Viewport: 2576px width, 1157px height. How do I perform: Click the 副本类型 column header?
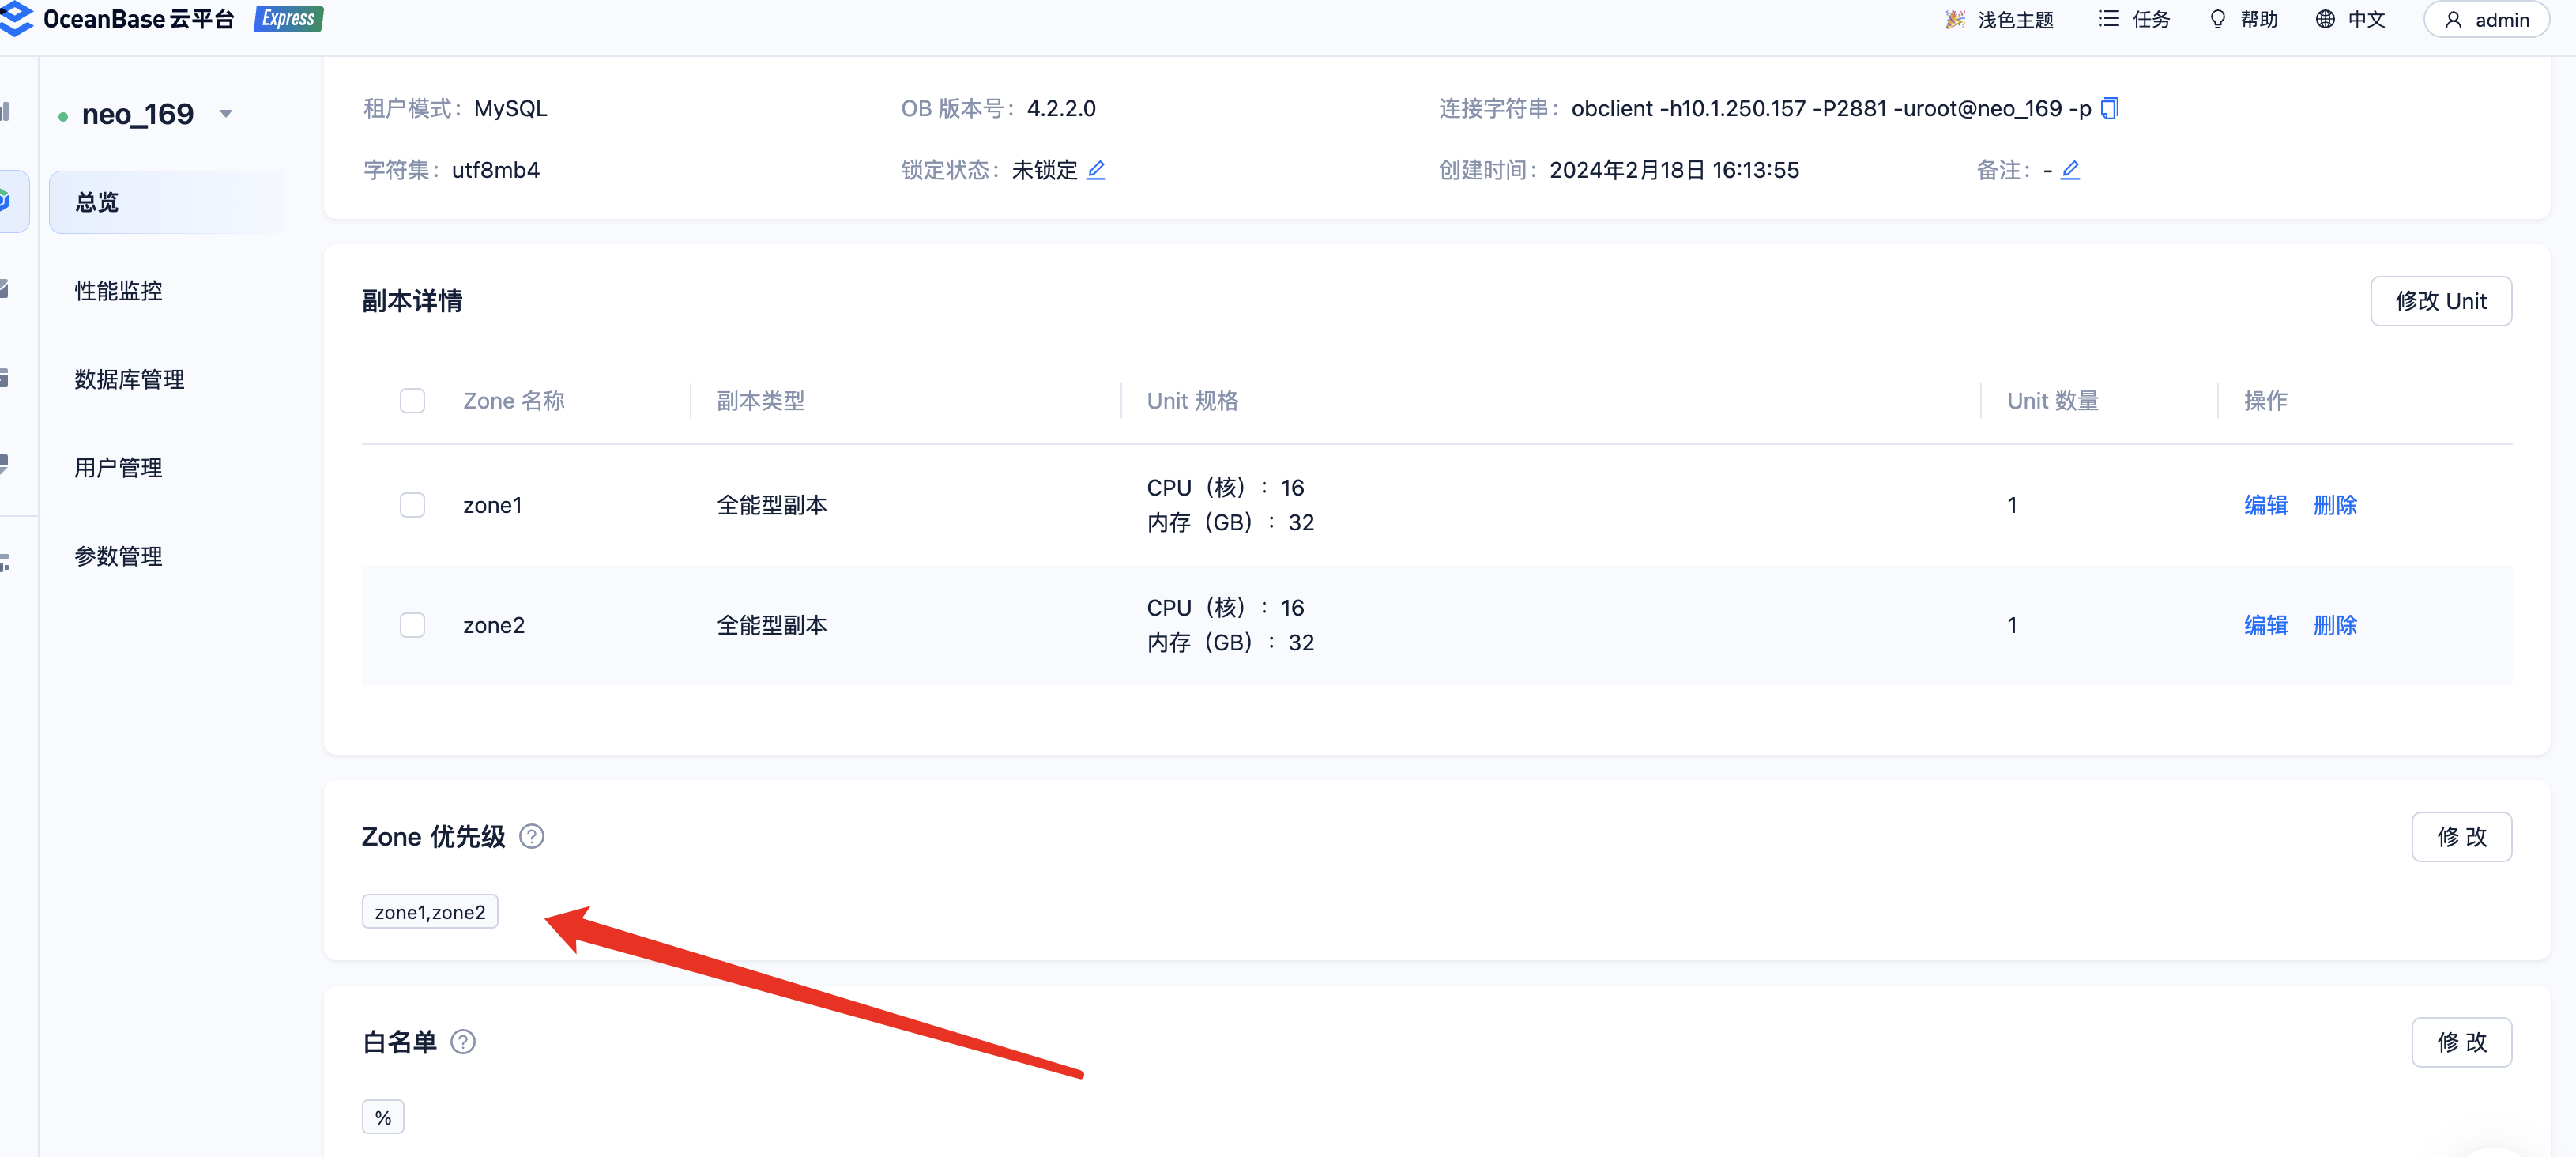760,401
